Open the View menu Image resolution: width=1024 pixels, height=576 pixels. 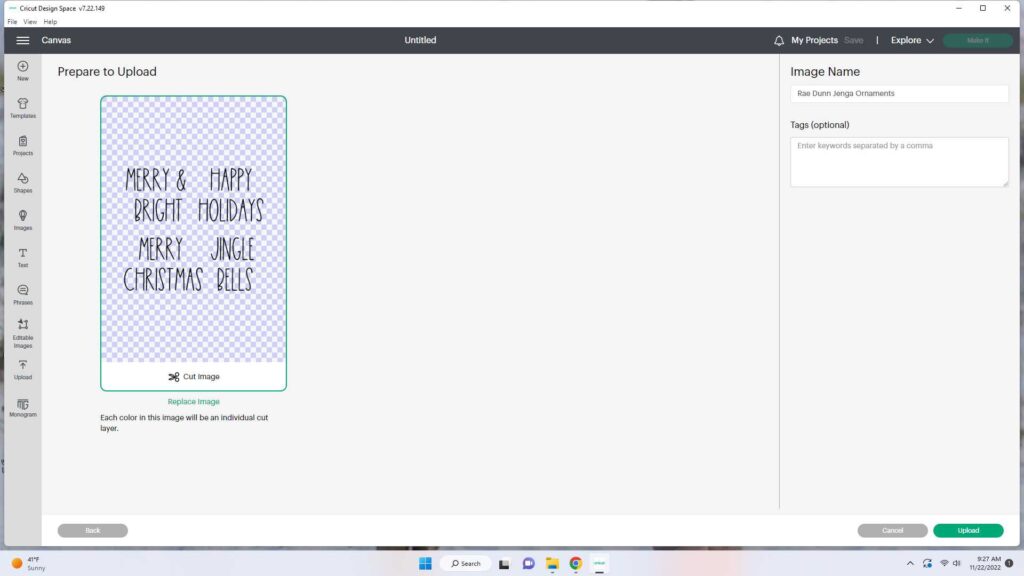coord(30,22)
